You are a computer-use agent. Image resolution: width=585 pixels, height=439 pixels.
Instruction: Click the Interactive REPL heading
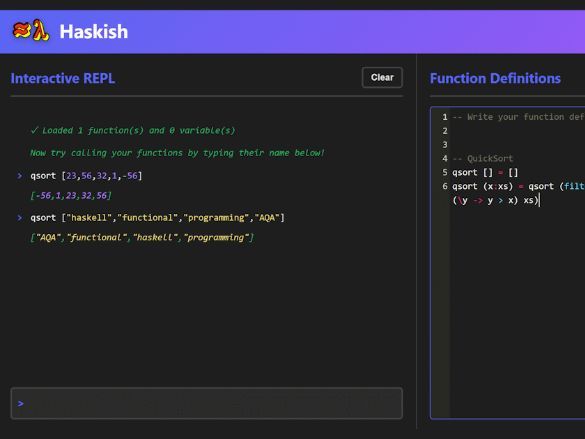click(x=63, y=78)
